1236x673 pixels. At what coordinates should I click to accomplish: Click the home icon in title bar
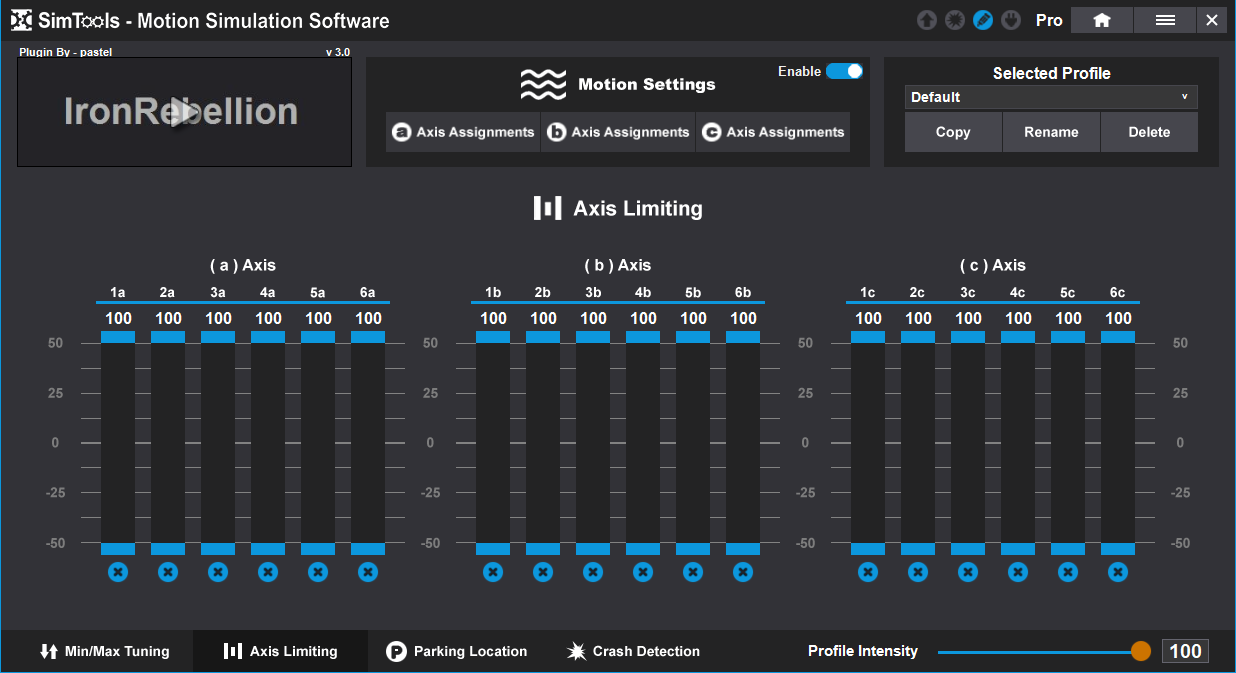point(1102,20)
